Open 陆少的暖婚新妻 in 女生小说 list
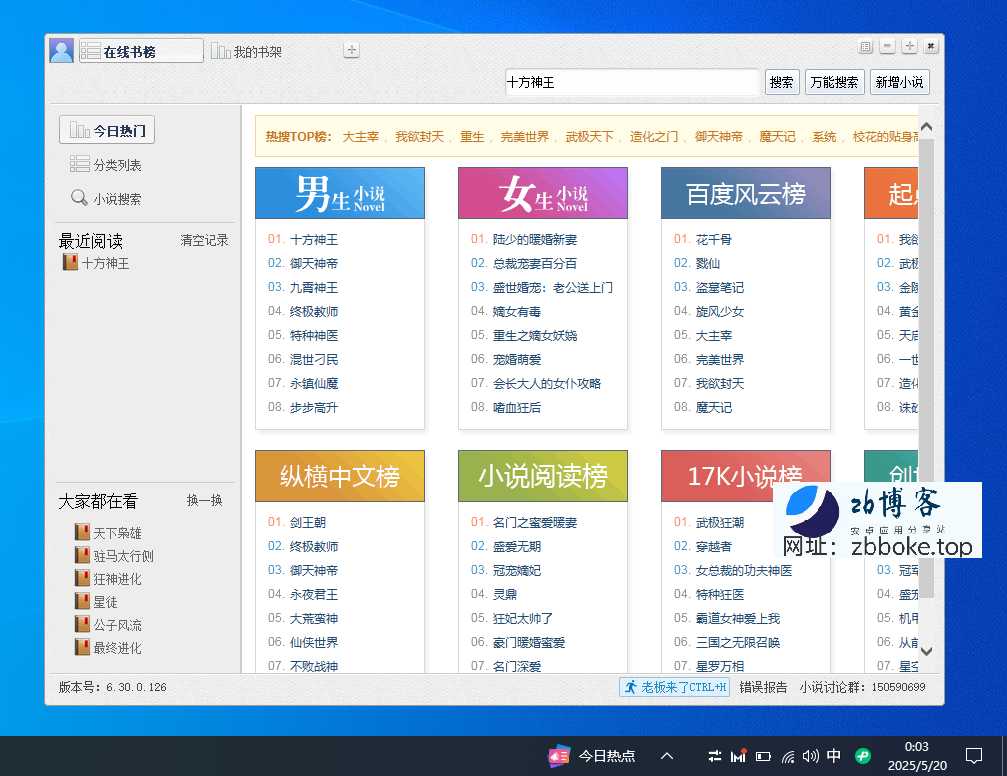Screen dimensions: 1007x776 pyautogui.click(x=535, y=240)
